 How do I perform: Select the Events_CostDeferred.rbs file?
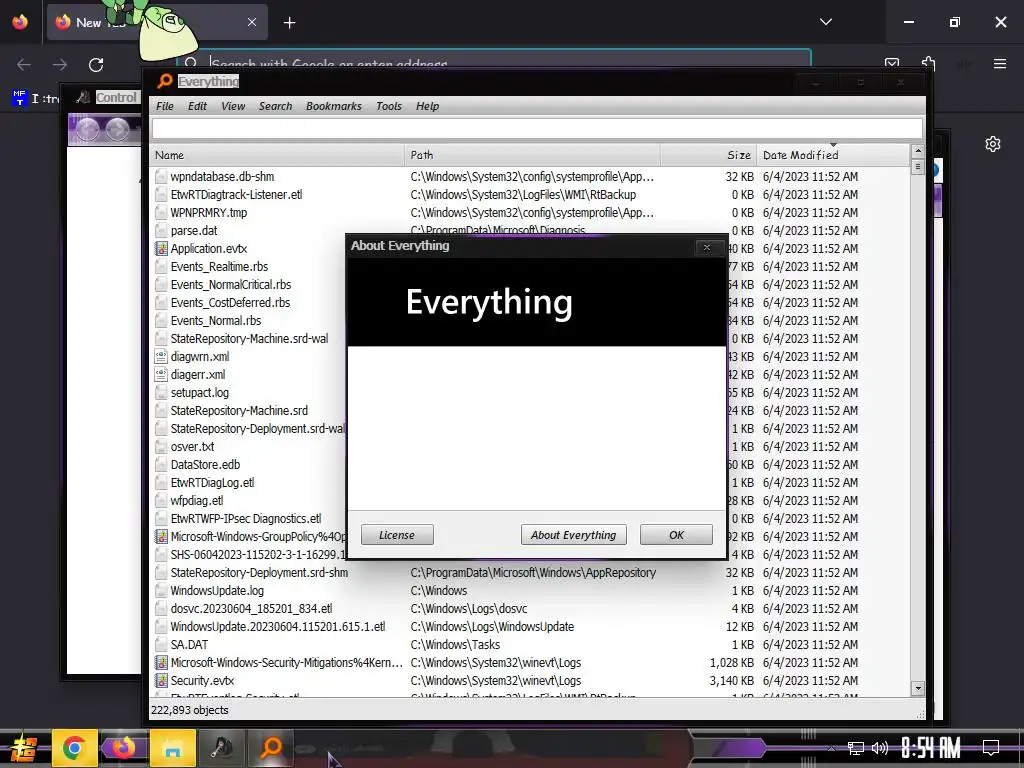point(230,302)
